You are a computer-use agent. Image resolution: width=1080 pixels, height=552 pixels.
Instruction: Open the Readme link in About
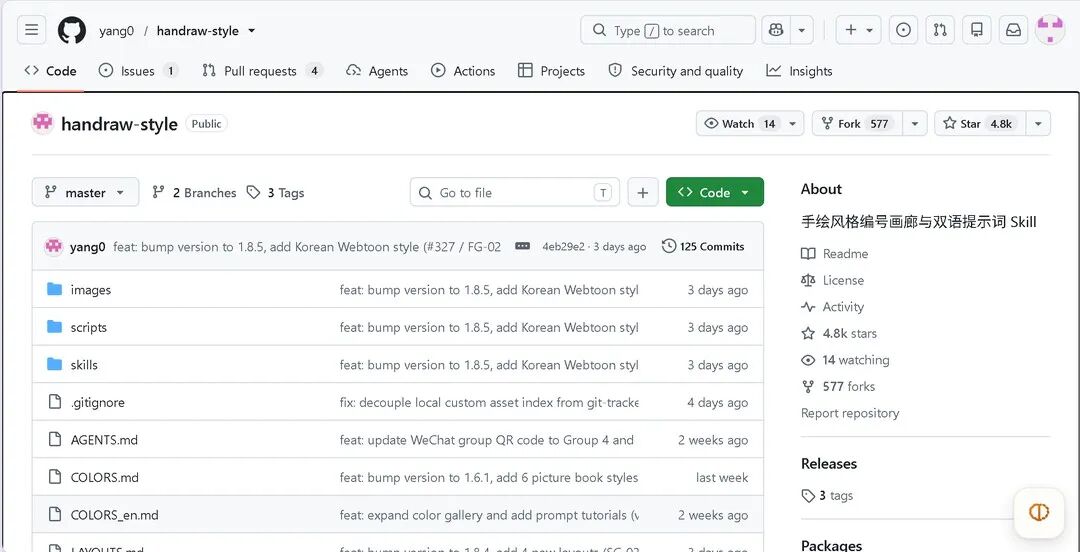coord(834,254)
